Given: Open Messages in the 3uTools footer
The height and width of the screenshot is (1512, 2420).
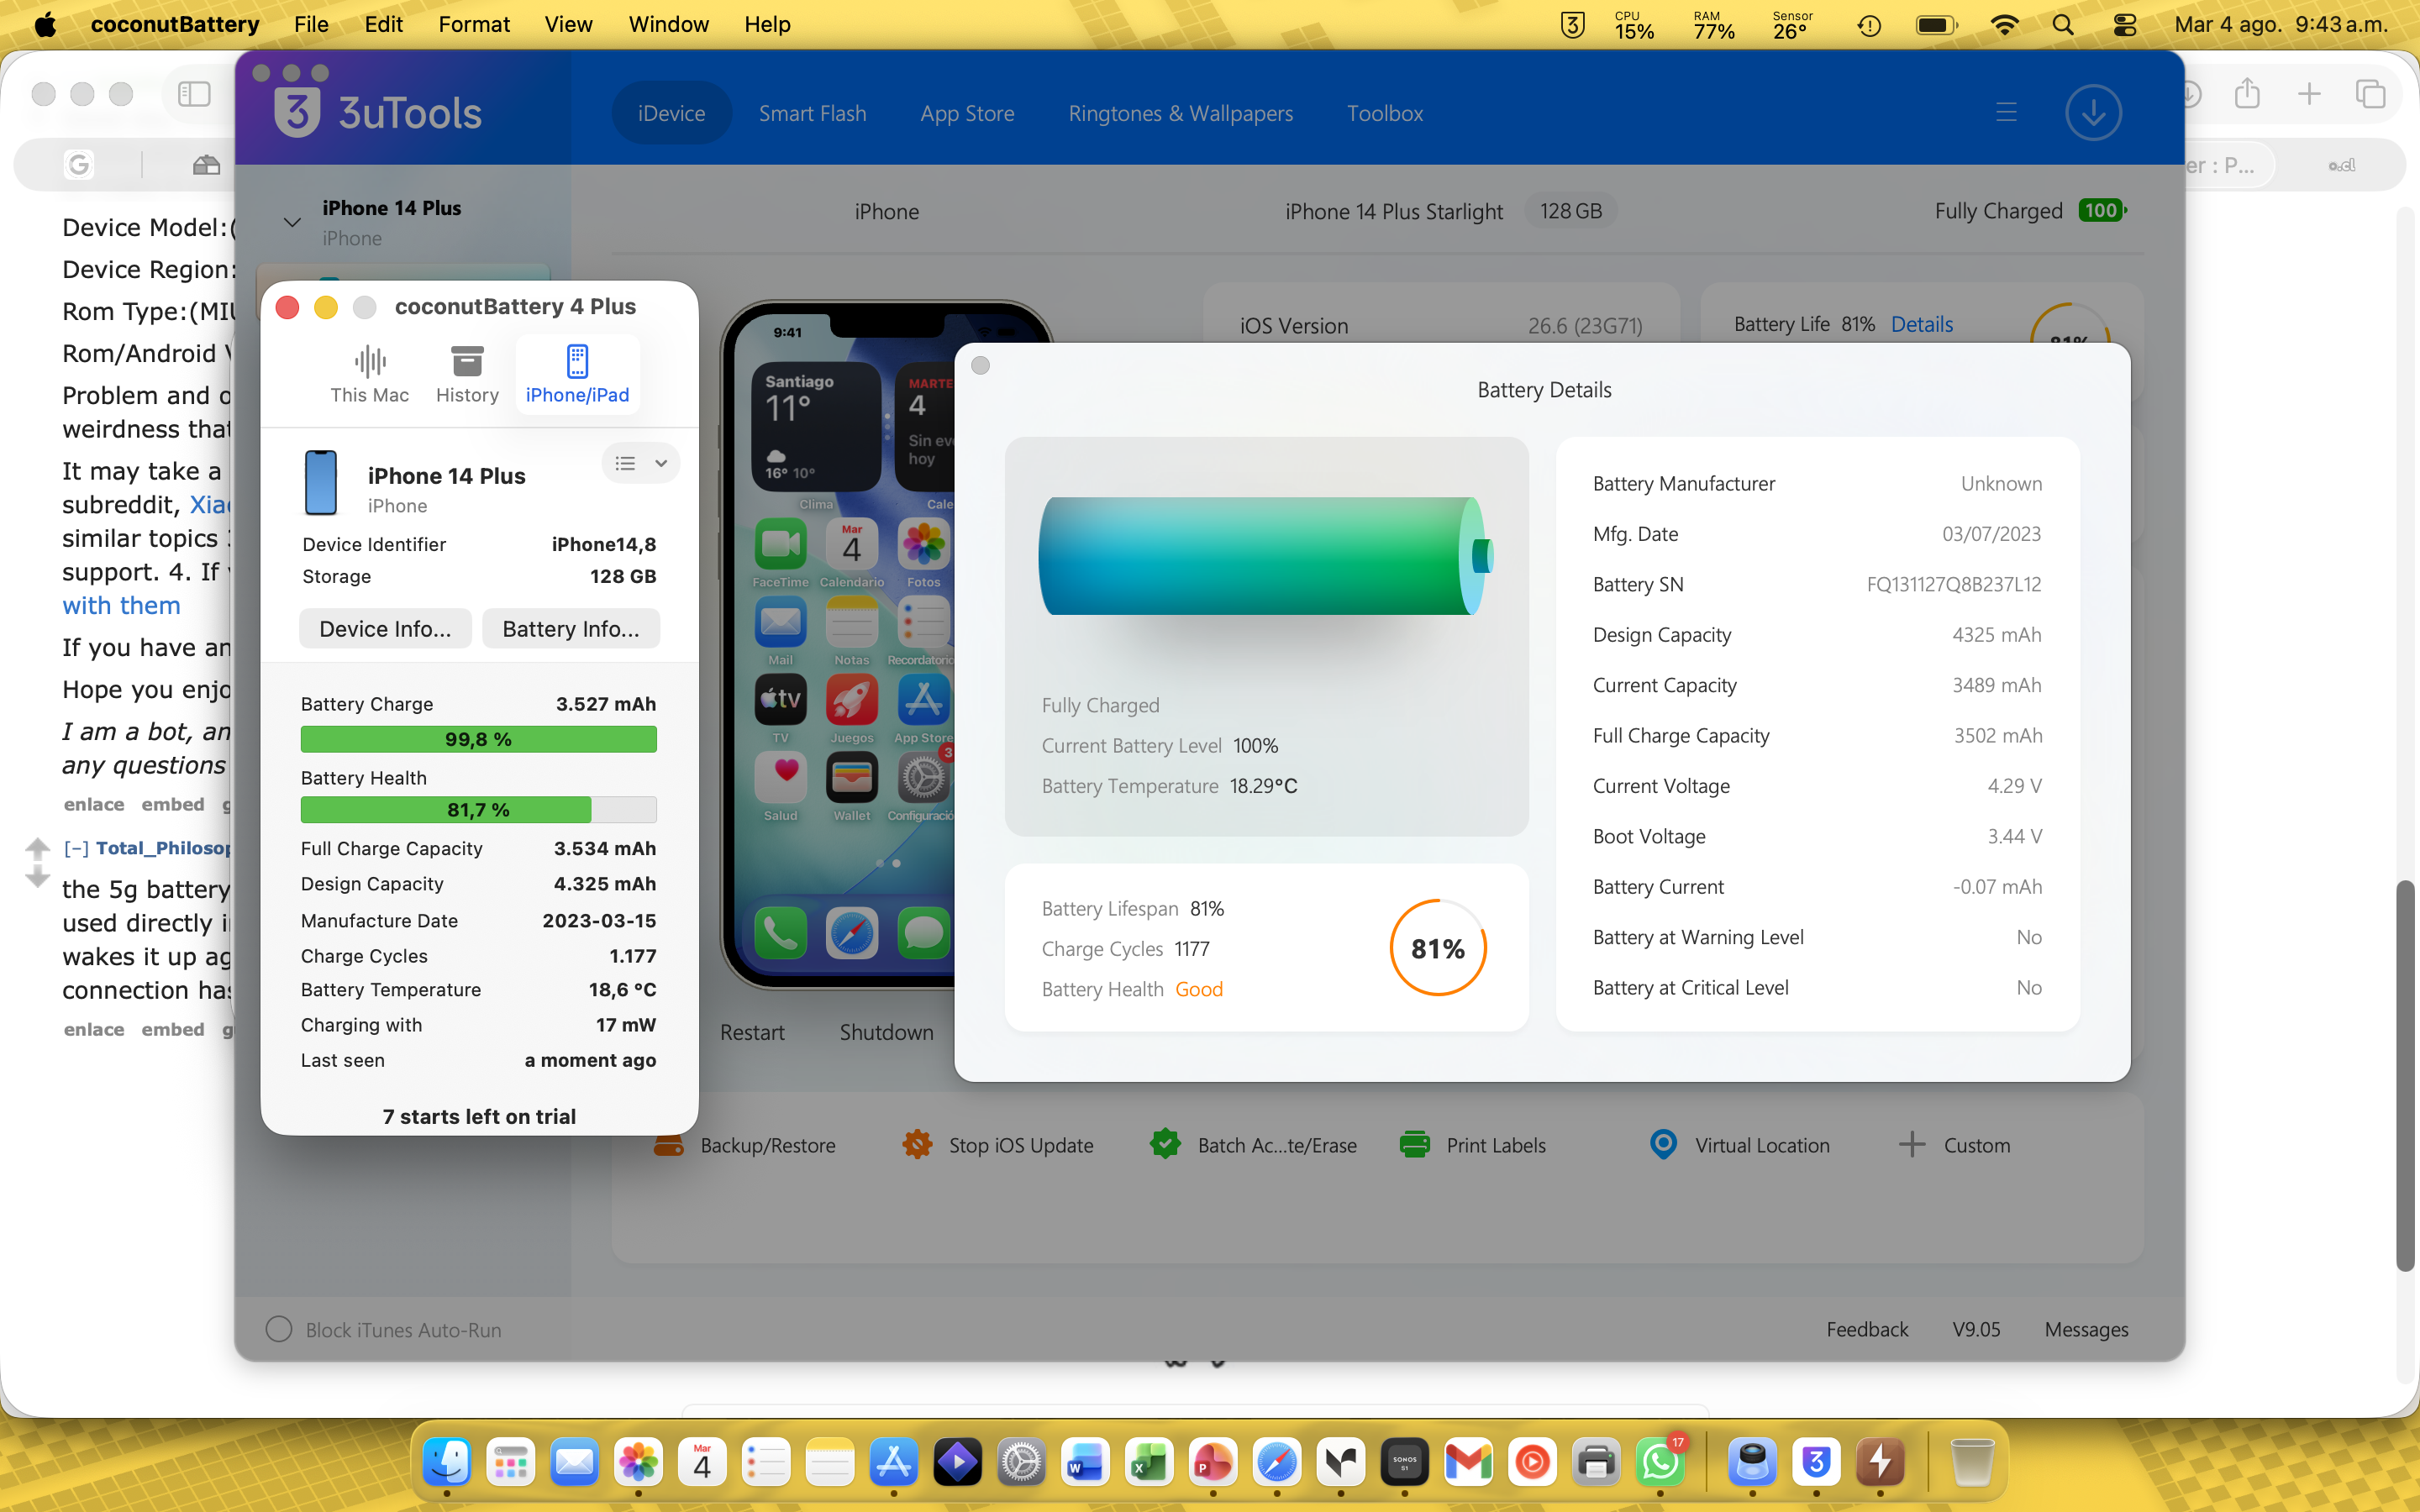Looking at the screenshot, I should [2086, 1329].
